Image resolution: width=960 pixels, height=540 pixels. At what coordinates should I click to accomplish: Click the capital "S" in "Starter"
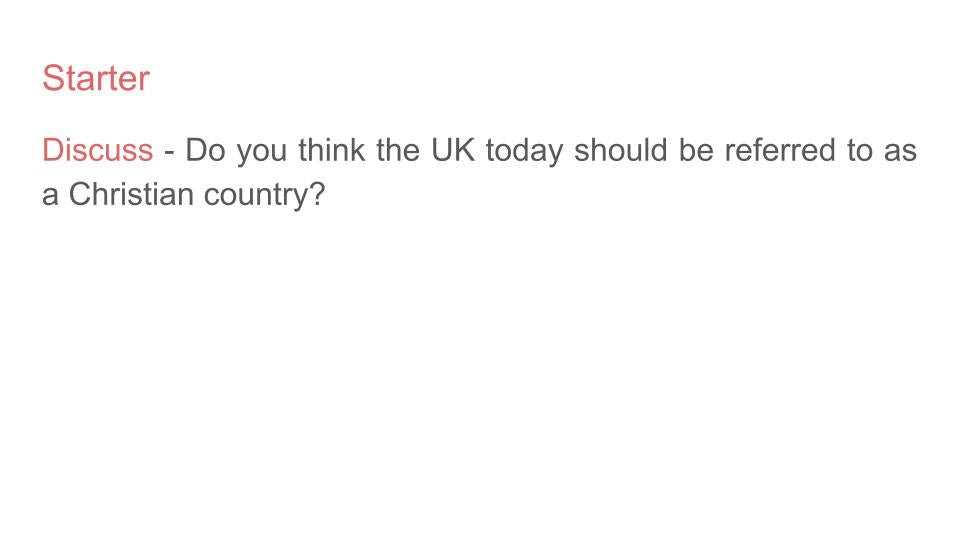pos(53,78)
